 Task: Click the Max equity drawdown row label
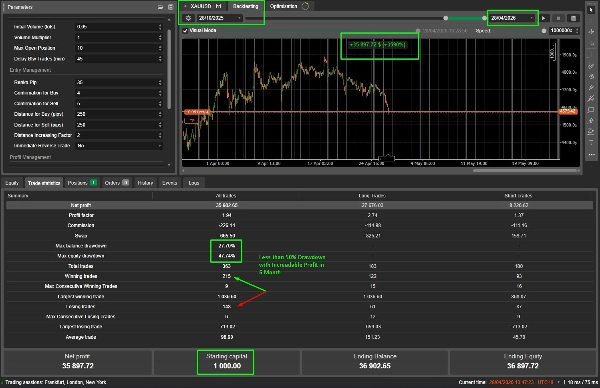[81, 256]
